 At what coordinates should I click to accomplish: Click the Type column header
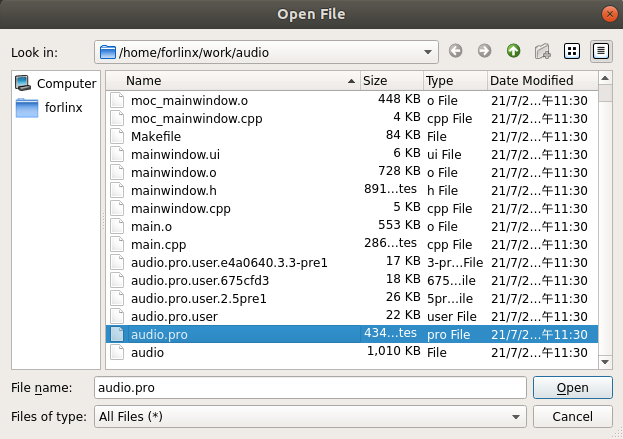tap(454, 81)
